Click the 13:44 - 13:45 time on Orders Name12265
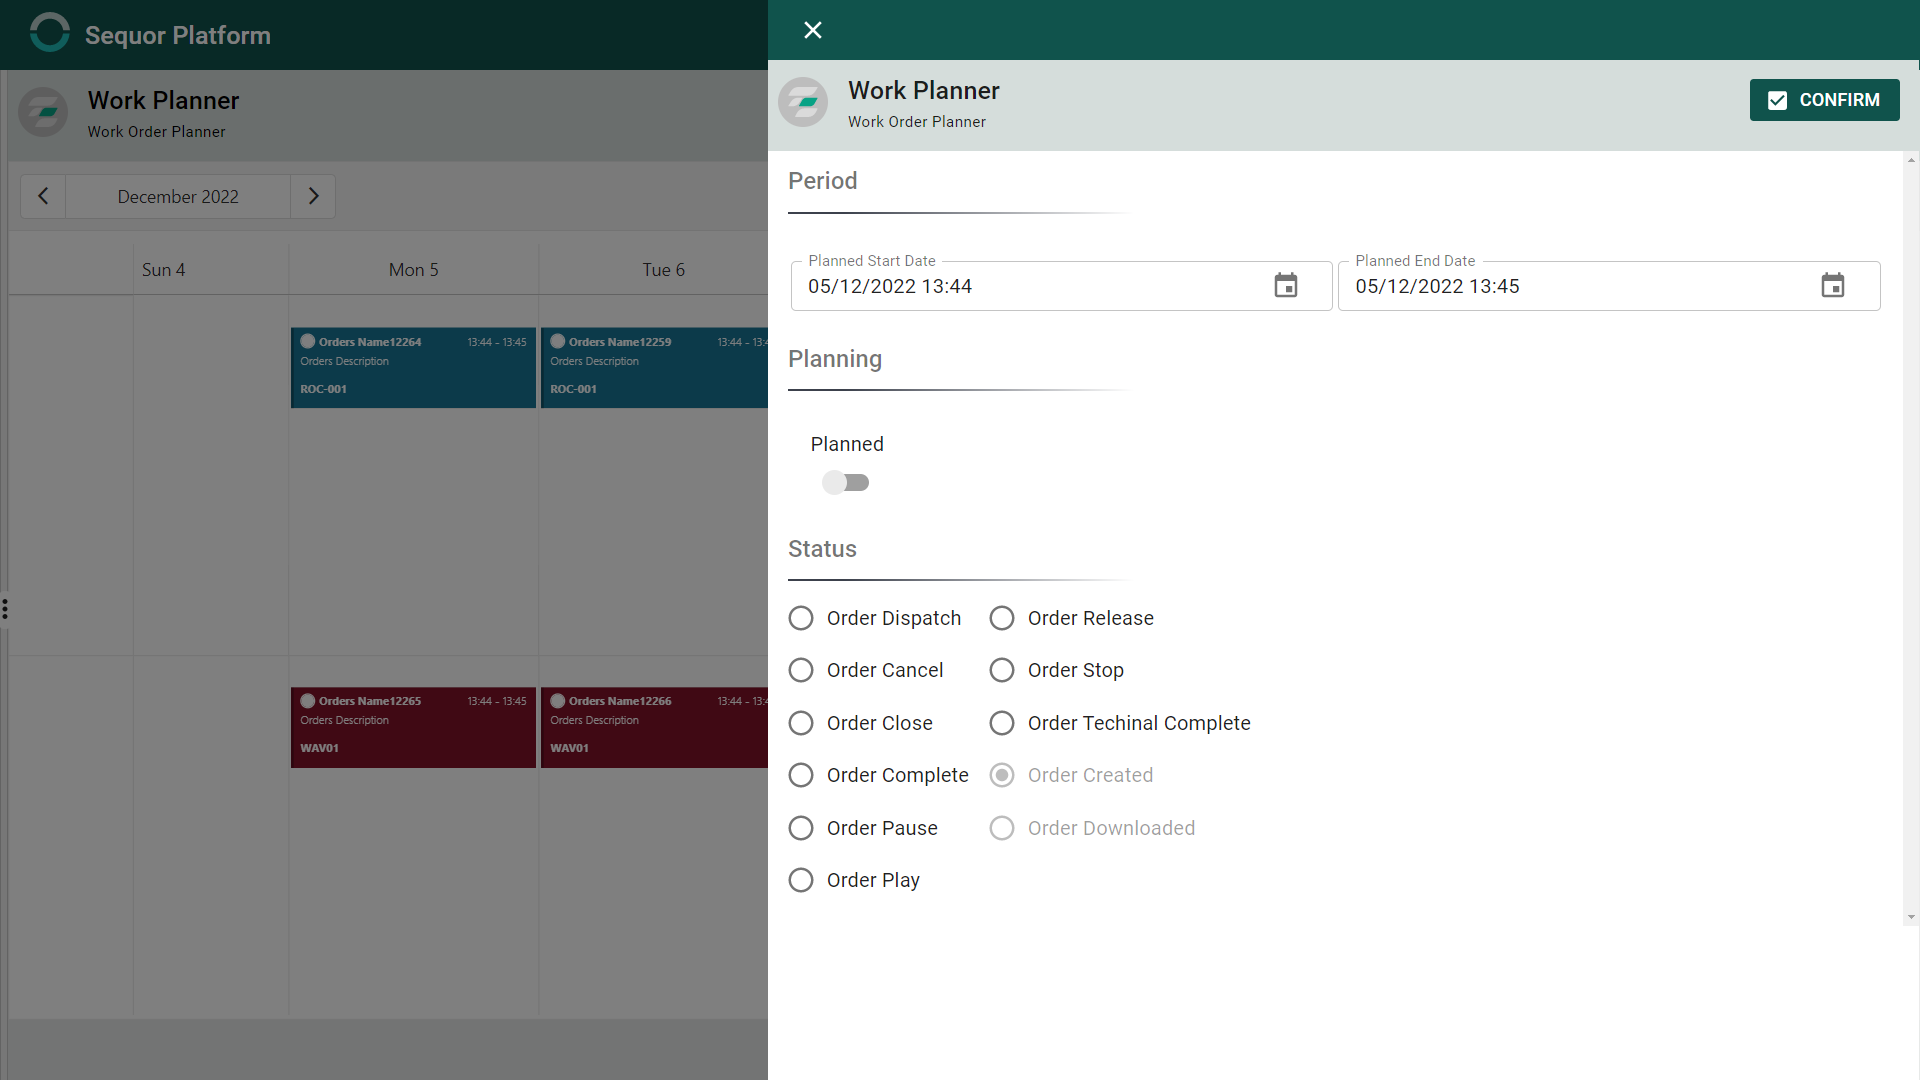Viewport: 1920px width, 1080px height. pos(497,701)
